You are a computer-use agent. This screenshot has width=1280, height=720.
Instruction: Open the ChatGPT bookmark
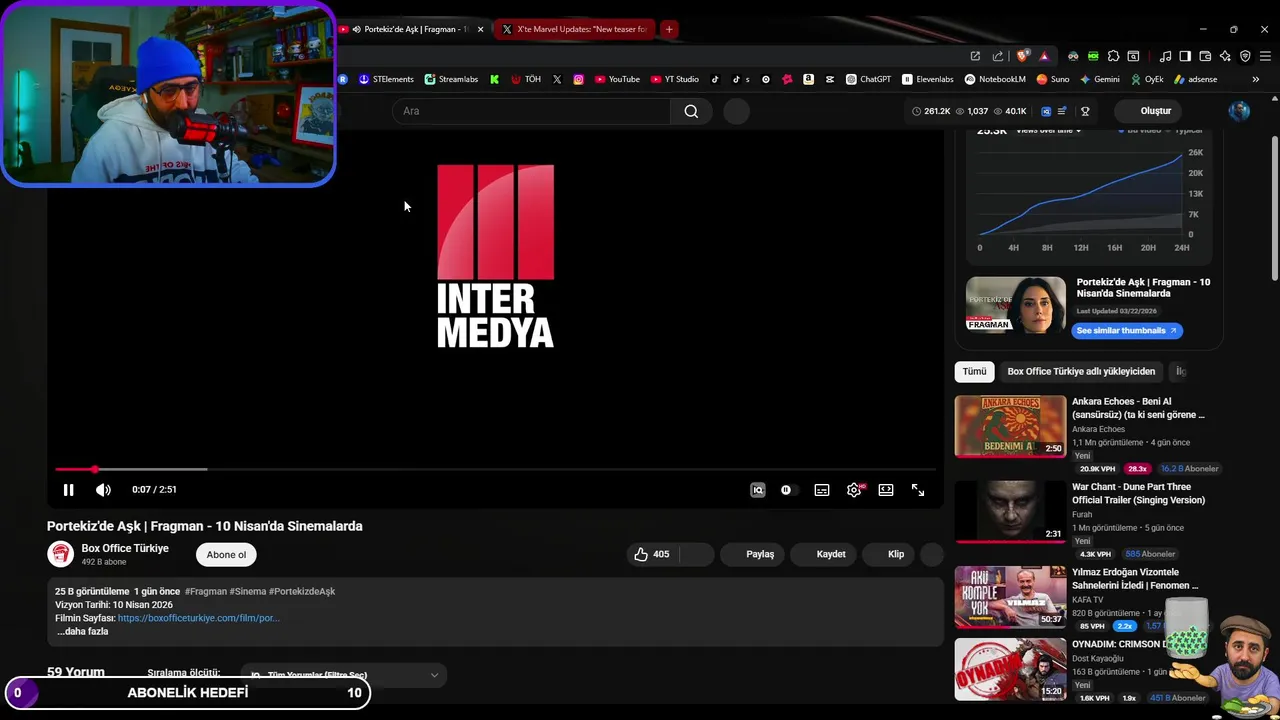(x=868, y=79)
